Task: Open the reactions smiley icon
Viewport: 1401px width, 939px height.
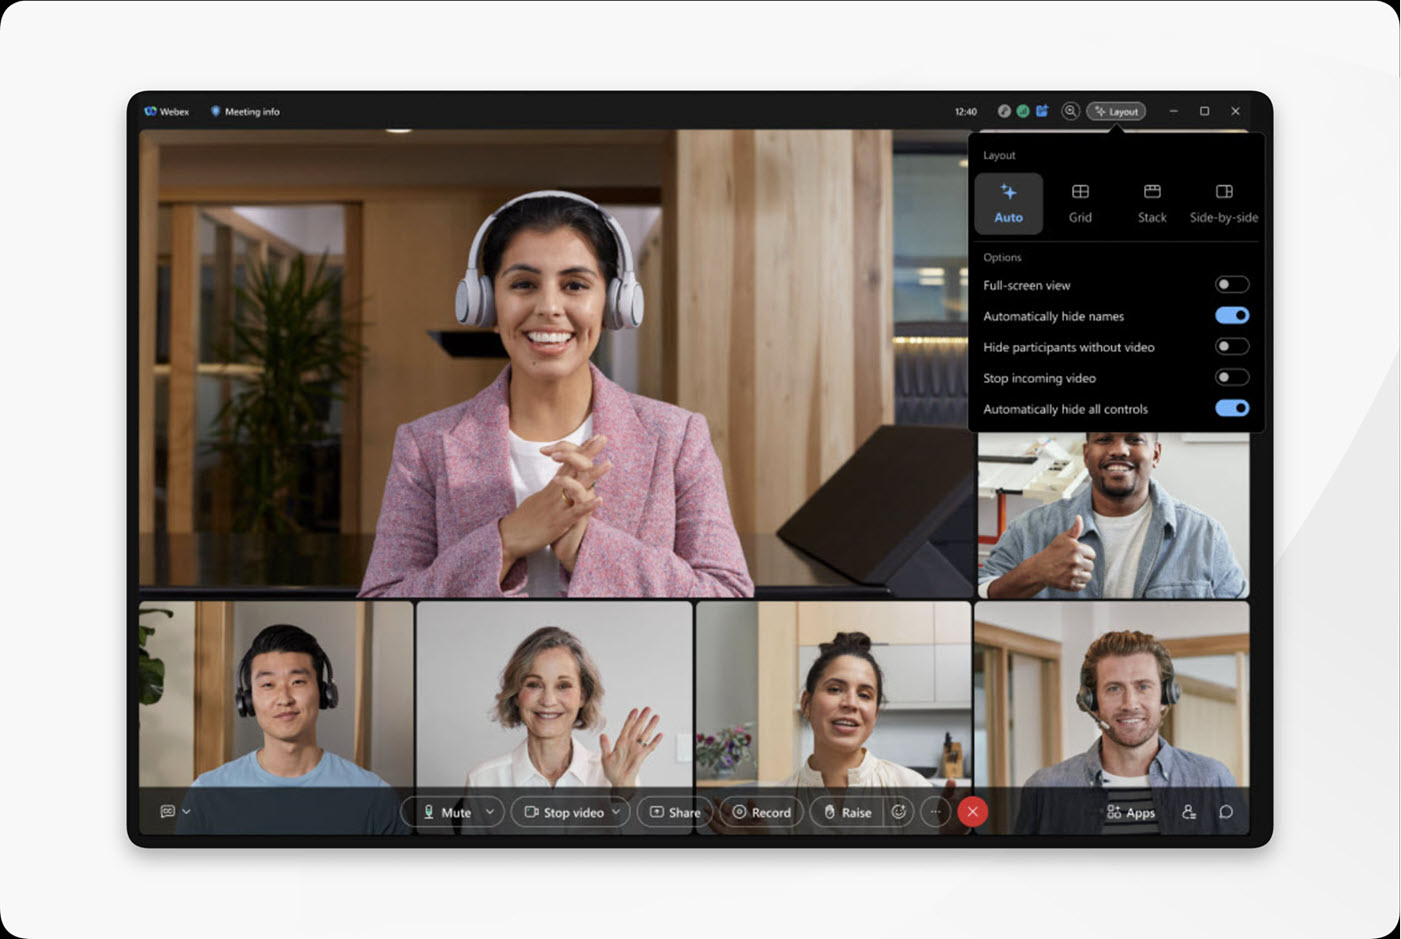Action: (x=899, y=812)
